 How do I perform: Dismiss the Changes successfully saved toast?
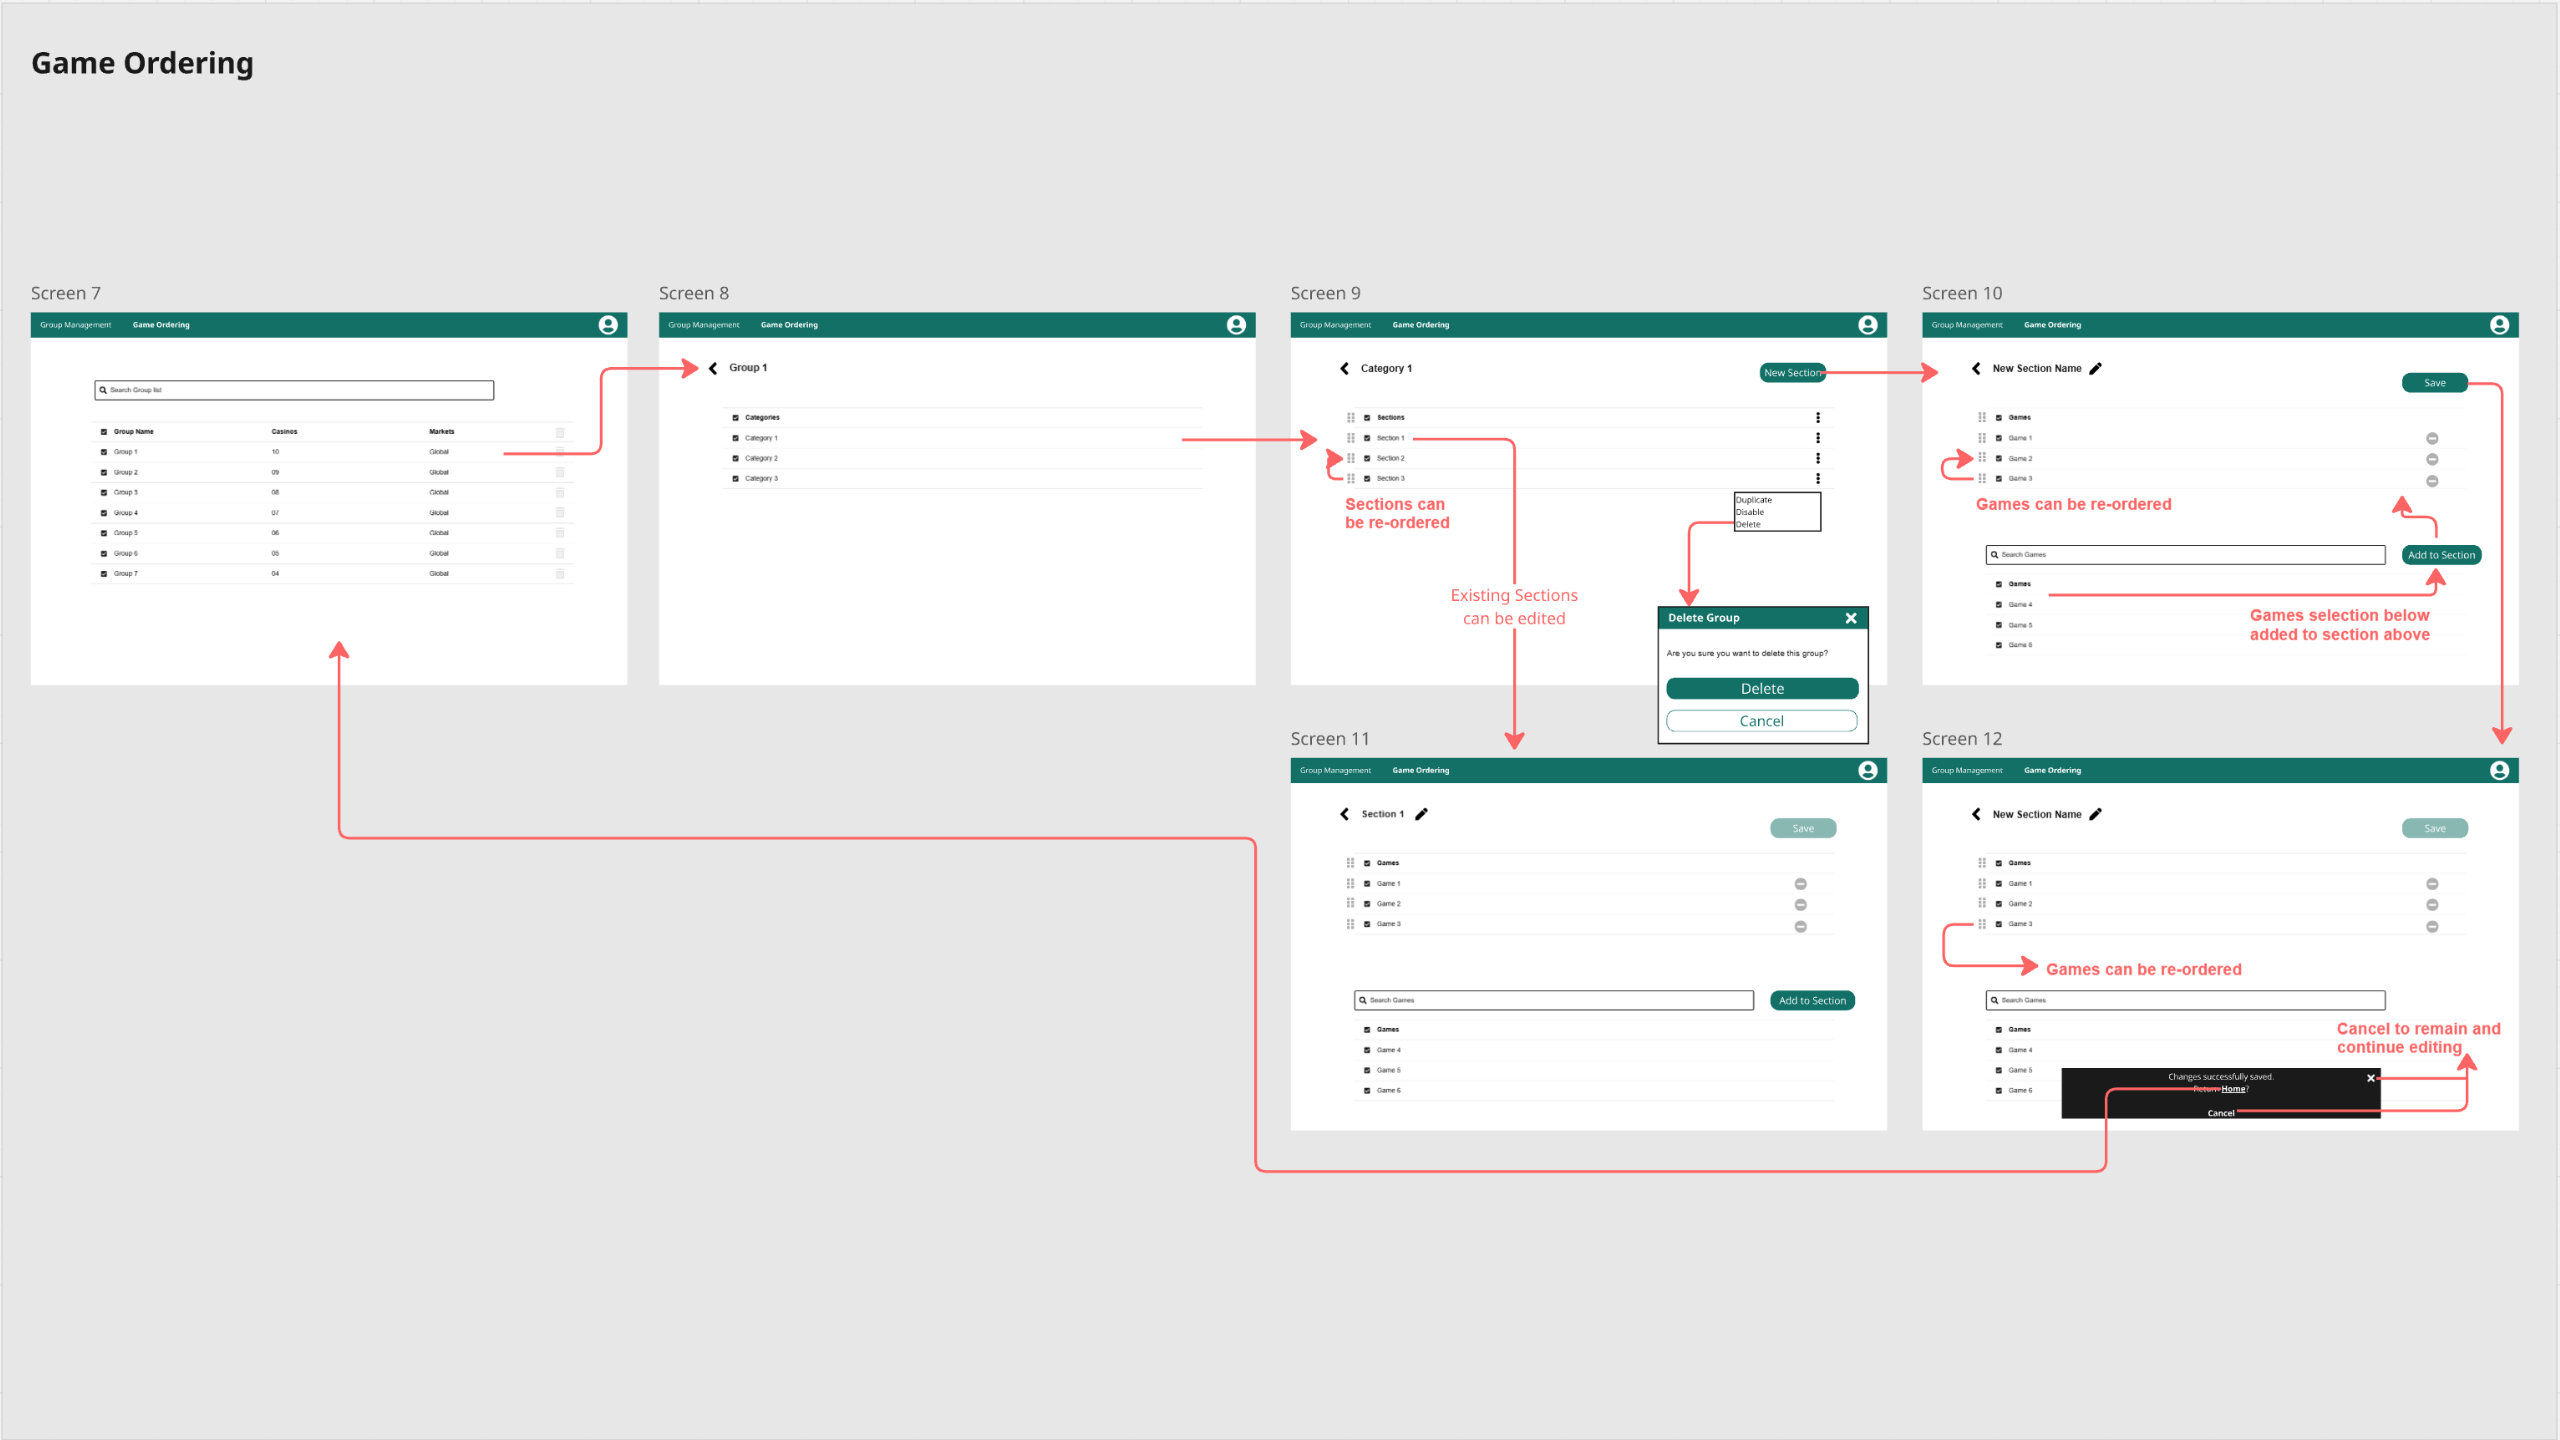(2370, 1078)
